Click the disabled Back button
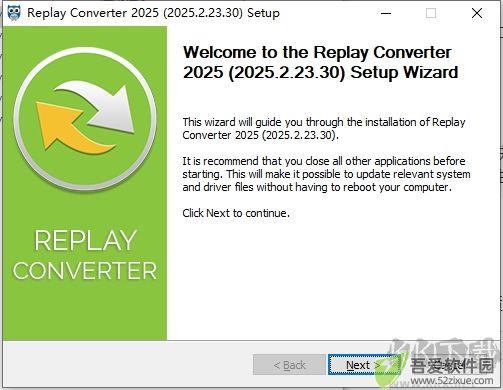503x390 pixels. [x=289, y=365]
